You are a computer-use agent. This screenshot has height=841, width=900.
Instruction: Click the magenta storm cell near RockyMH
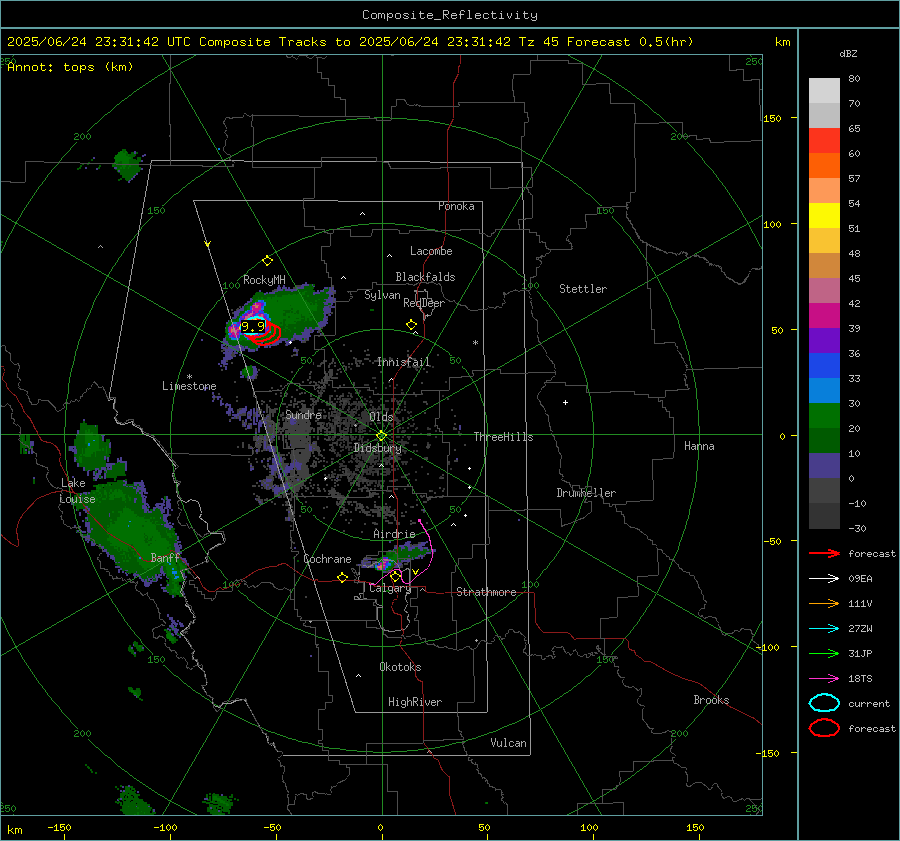[255, 310]
